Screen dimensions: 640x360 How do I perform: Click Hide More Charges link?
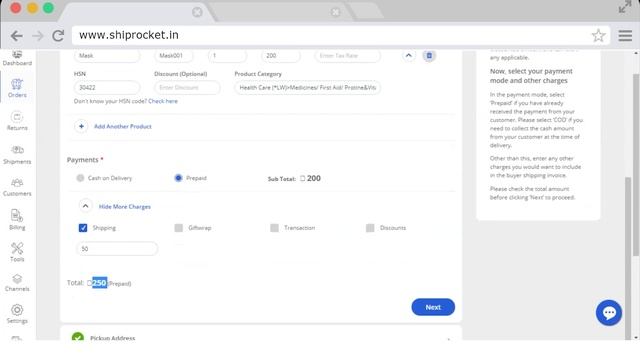[x=124, y=207]
